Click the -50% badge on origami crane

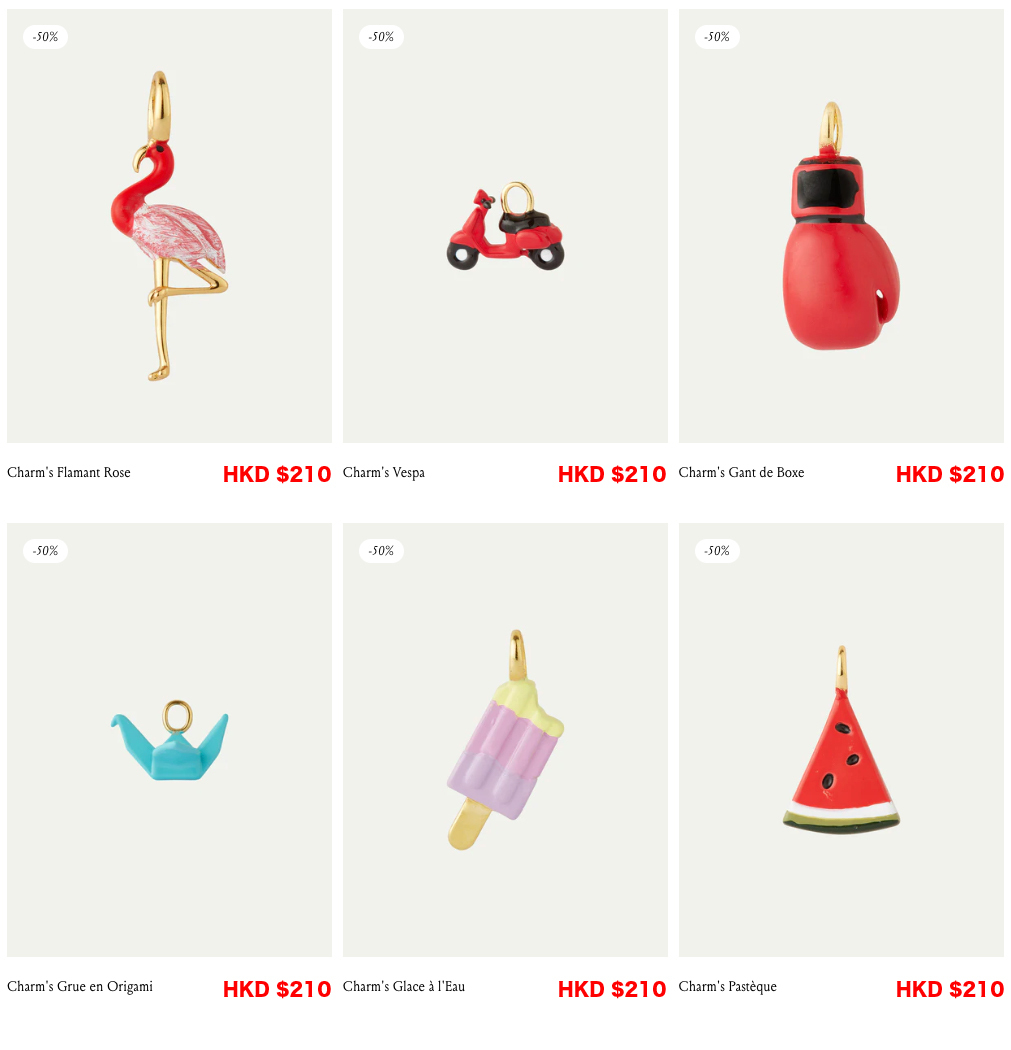pos(46,551)
